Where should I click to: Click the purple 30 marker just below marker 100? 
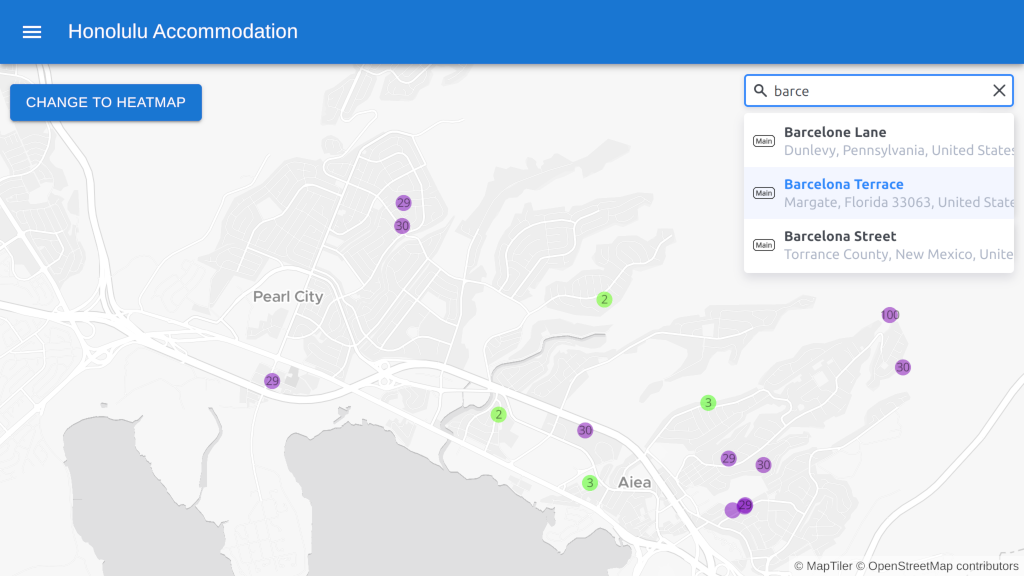(x=903, y=367)
